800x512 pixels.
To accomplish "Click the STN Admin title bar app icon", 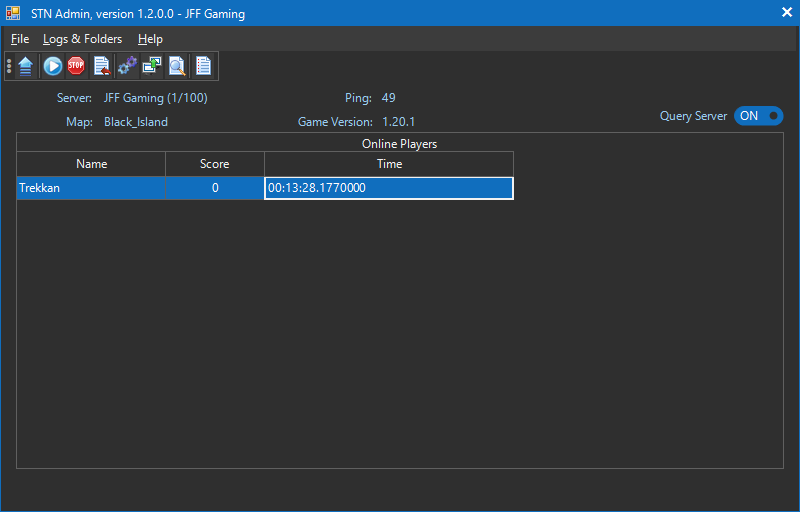I will click(14, 13).
